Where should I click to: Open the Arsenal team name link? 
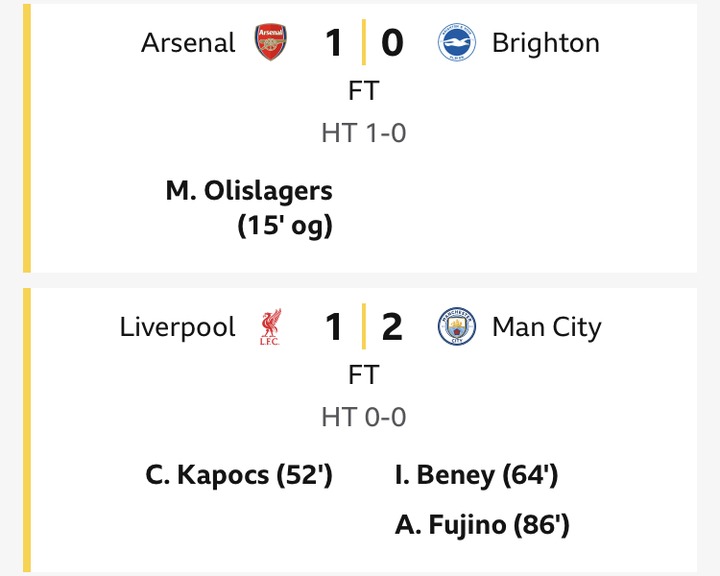[188, 43]
